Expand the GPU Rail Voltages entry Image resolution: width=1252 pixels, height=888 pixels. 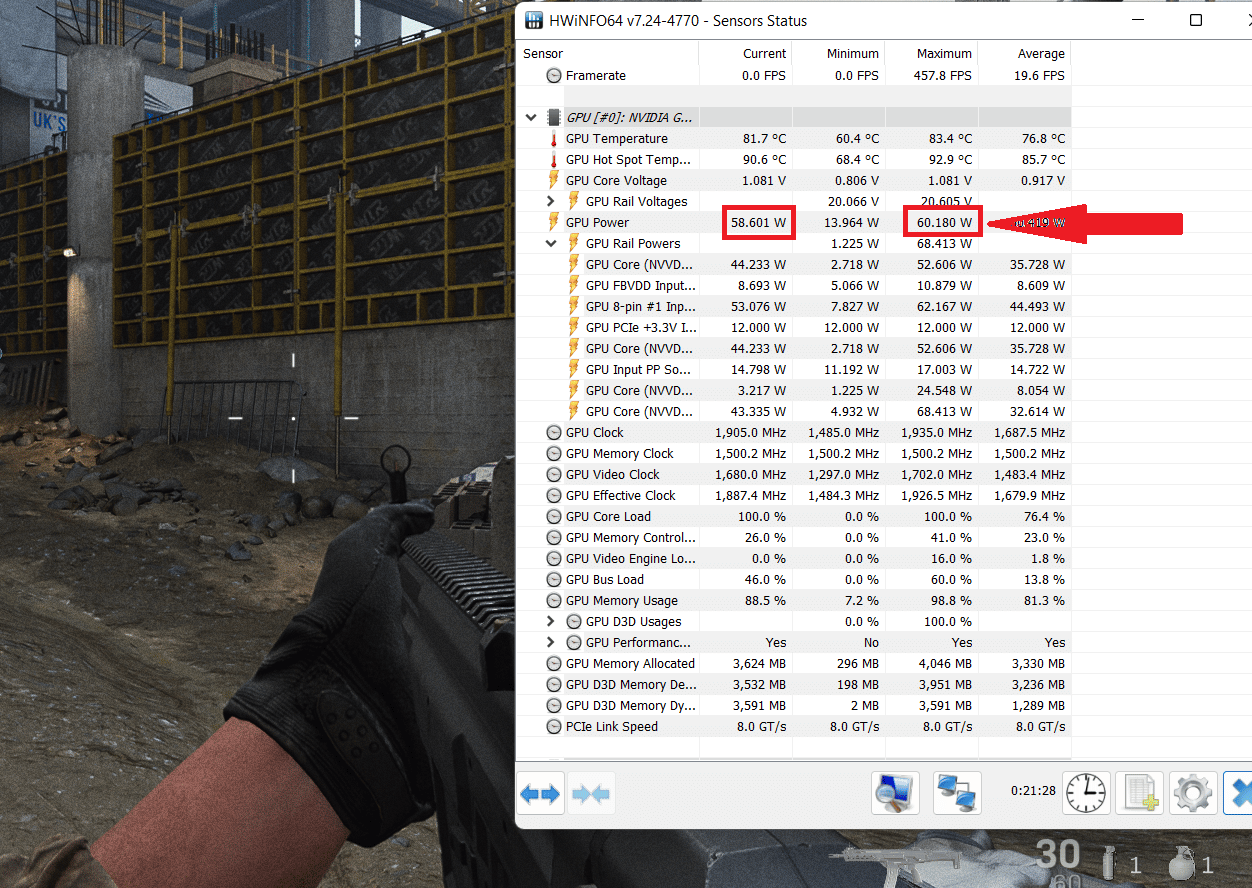(x=550, y=201)
